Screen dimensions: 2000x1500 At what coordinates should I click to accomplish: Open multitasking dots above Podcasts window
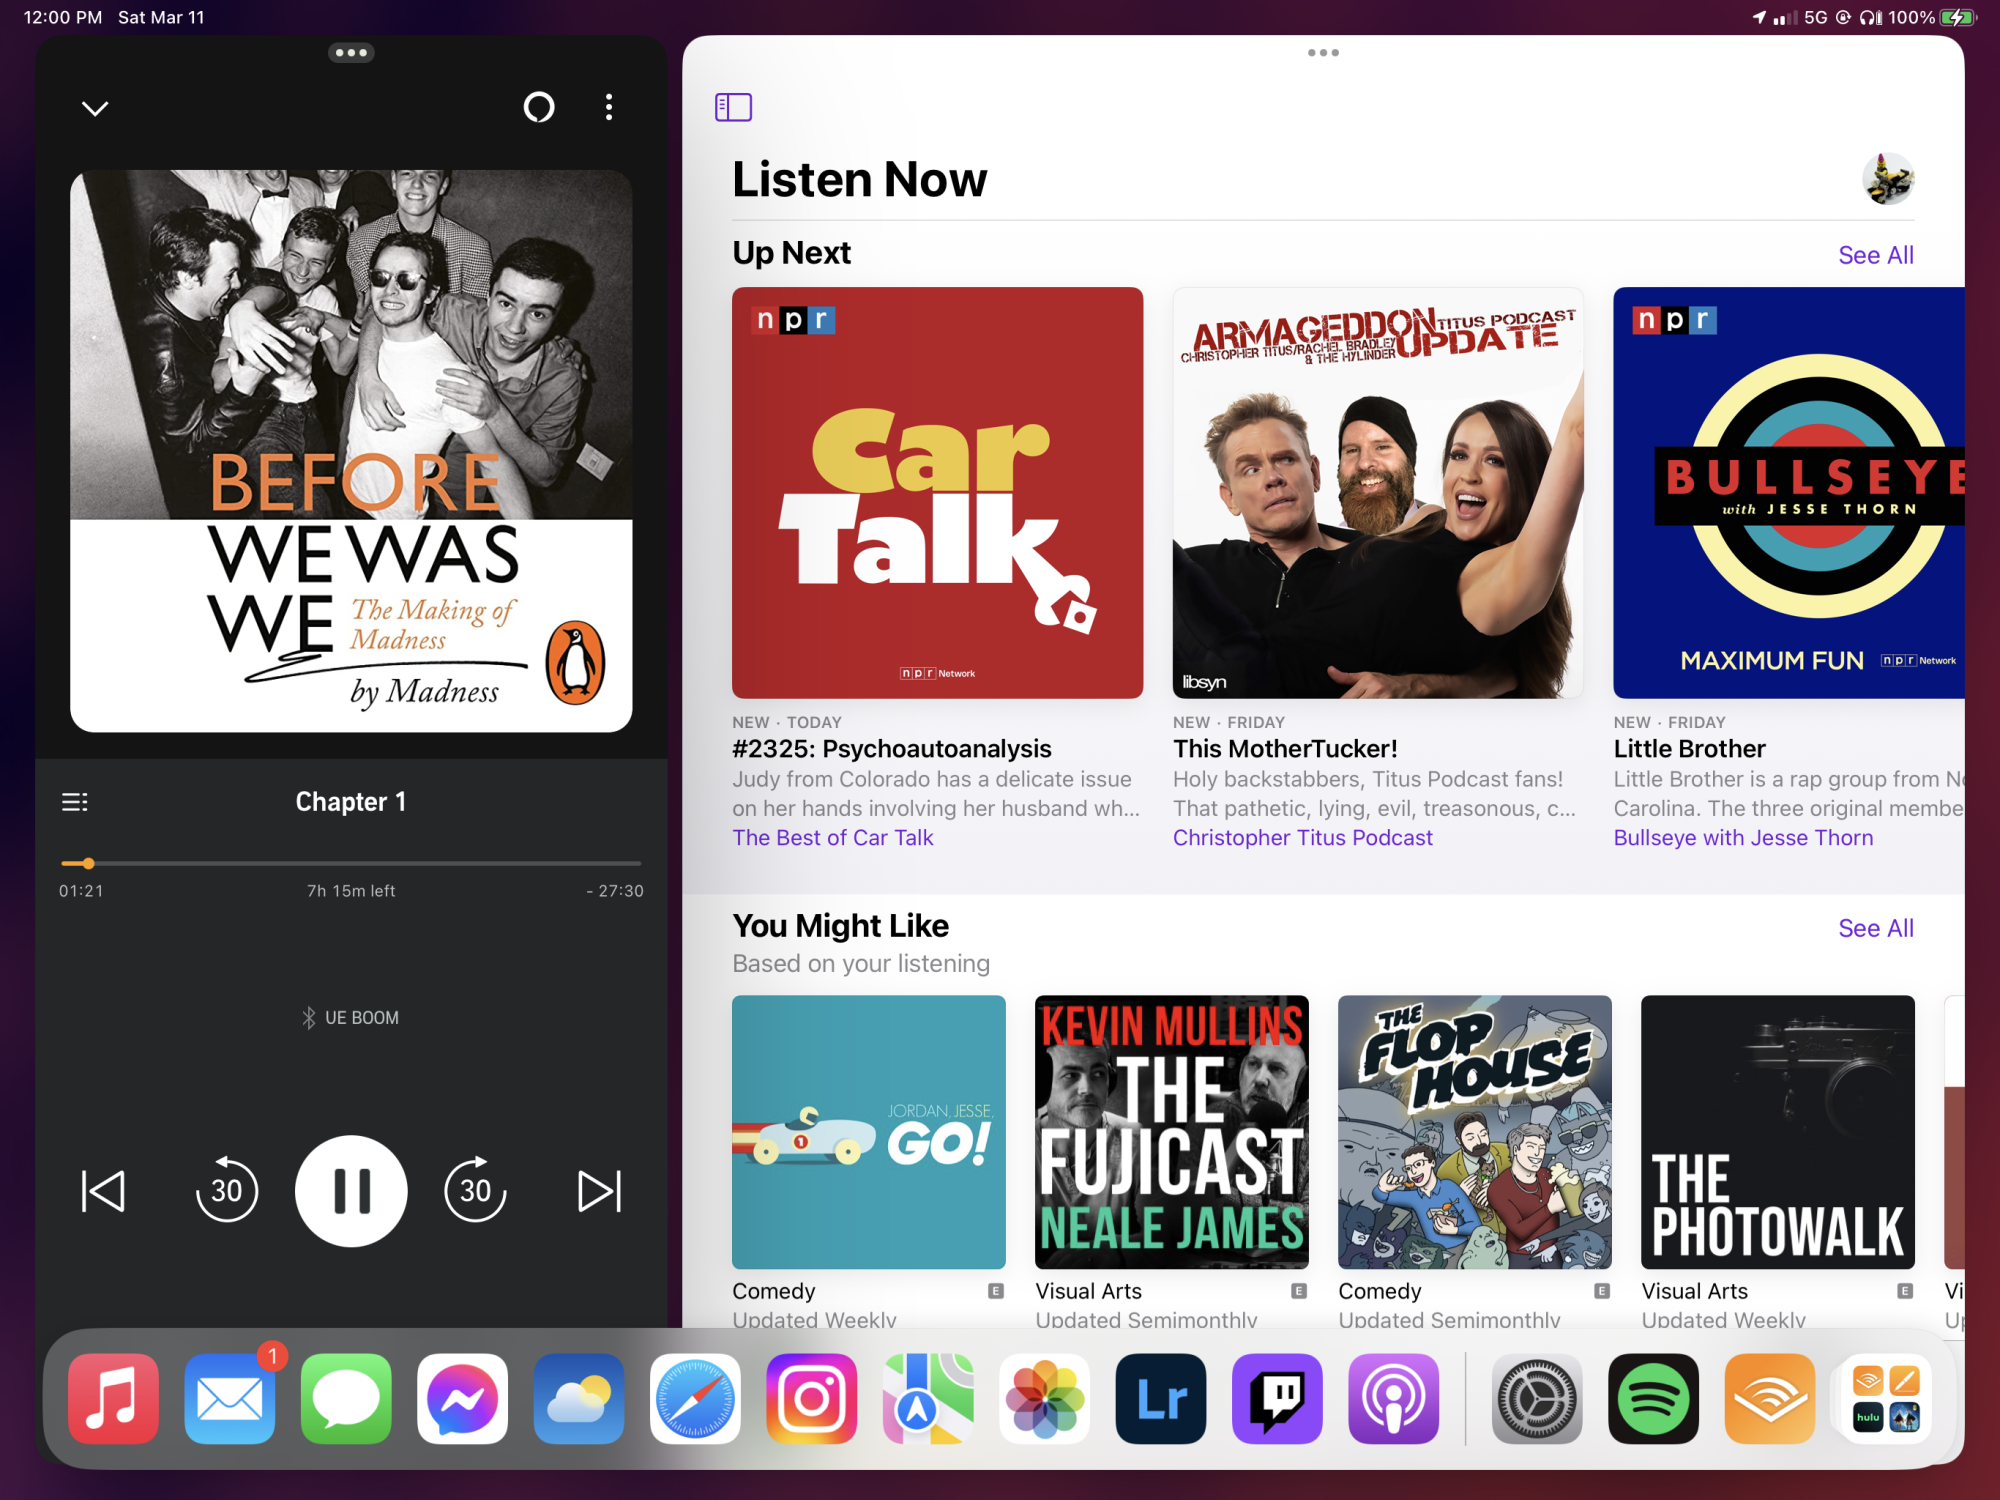1323,53
